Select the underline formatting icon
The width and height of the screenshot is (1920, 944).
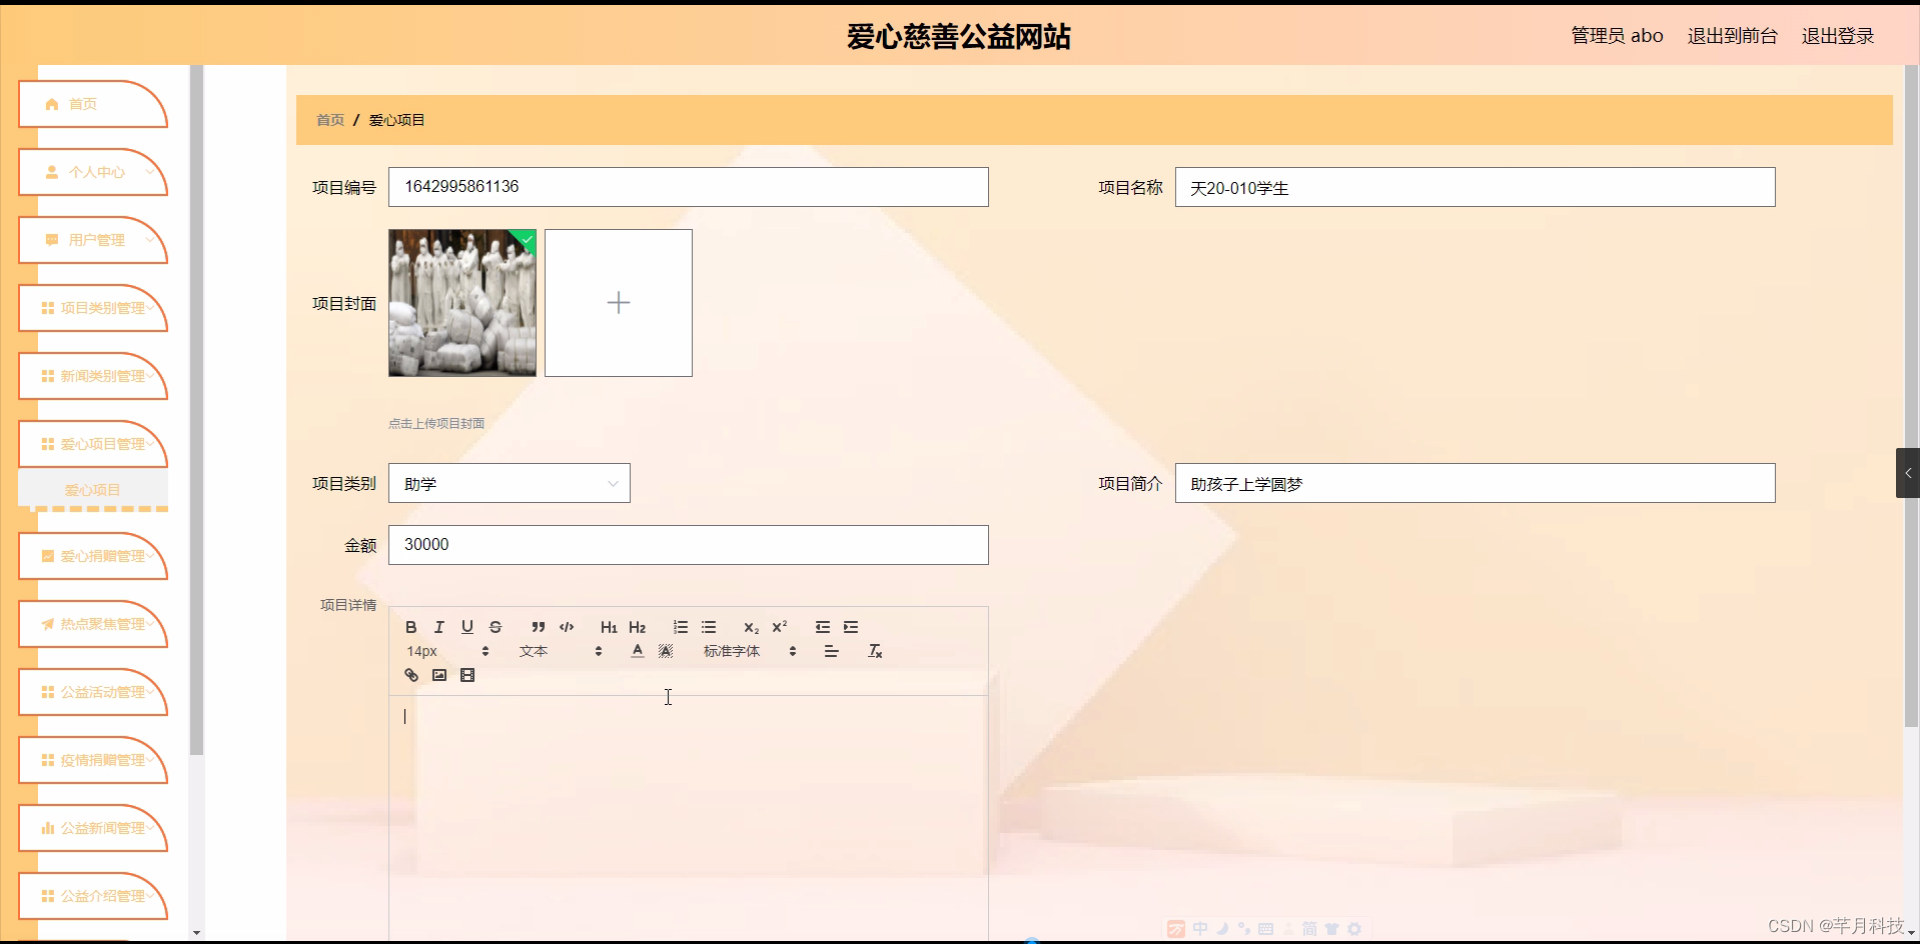click(467, 627)
